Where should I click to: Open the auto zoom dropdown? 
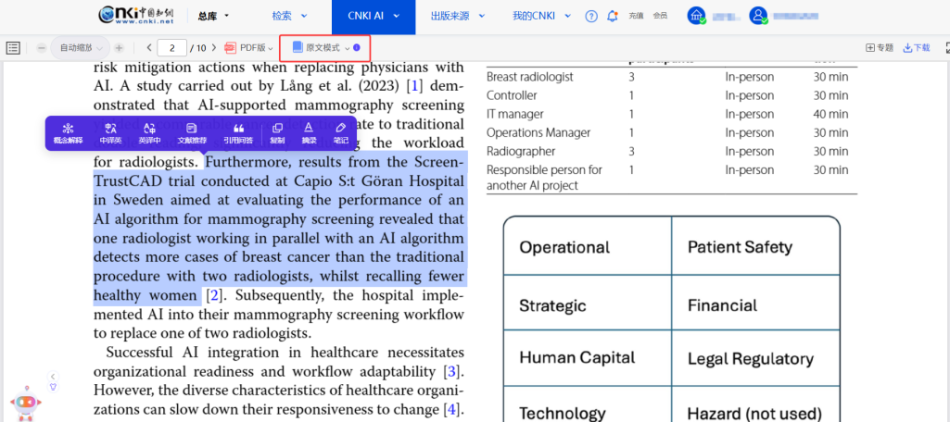point(80,48)
